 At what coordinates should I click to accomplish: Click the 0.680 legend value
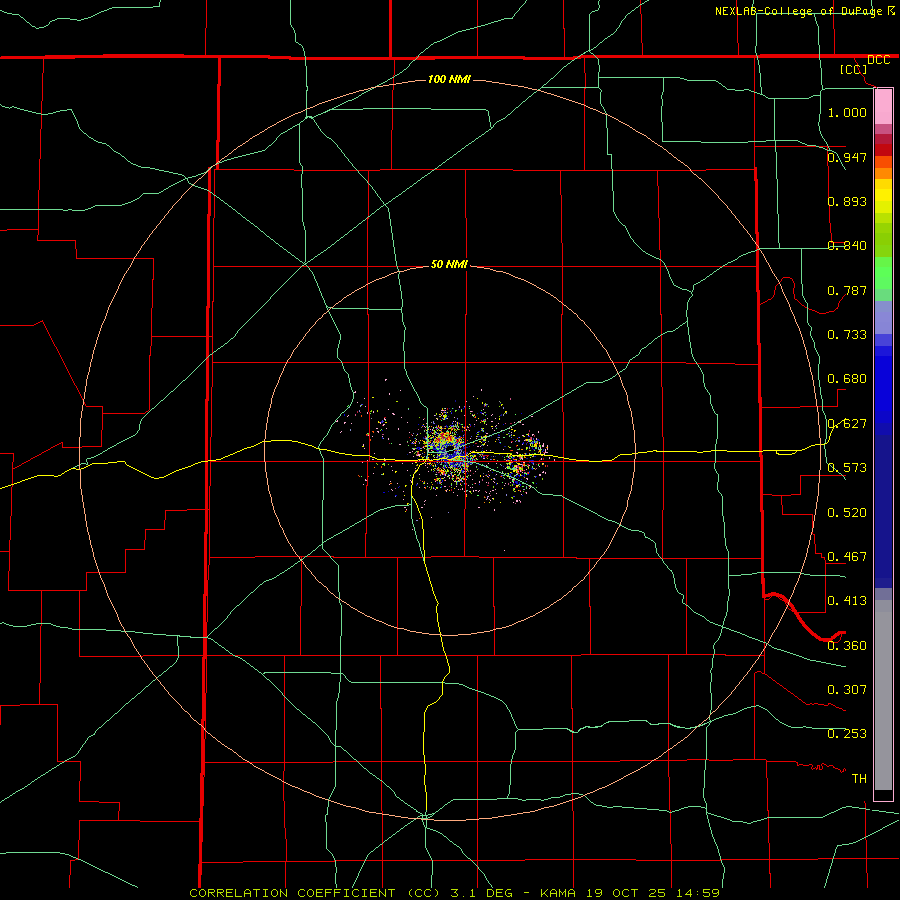(x=847, y=379)
